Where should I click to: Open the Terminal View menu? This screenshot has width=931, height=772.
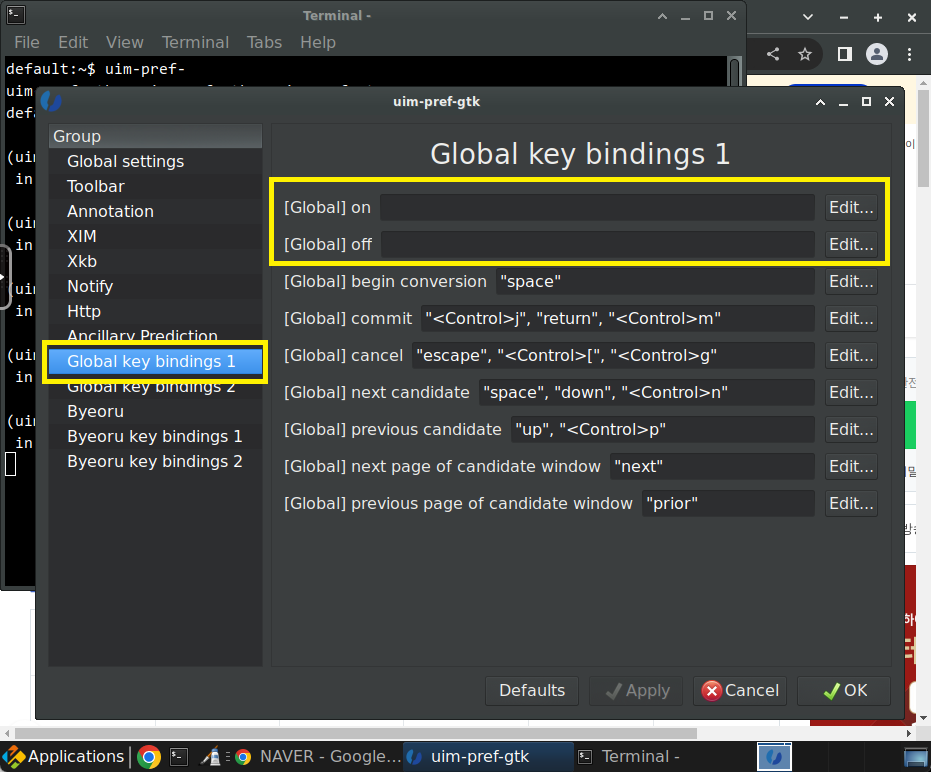pyautogui.click(x=125, y=43)
